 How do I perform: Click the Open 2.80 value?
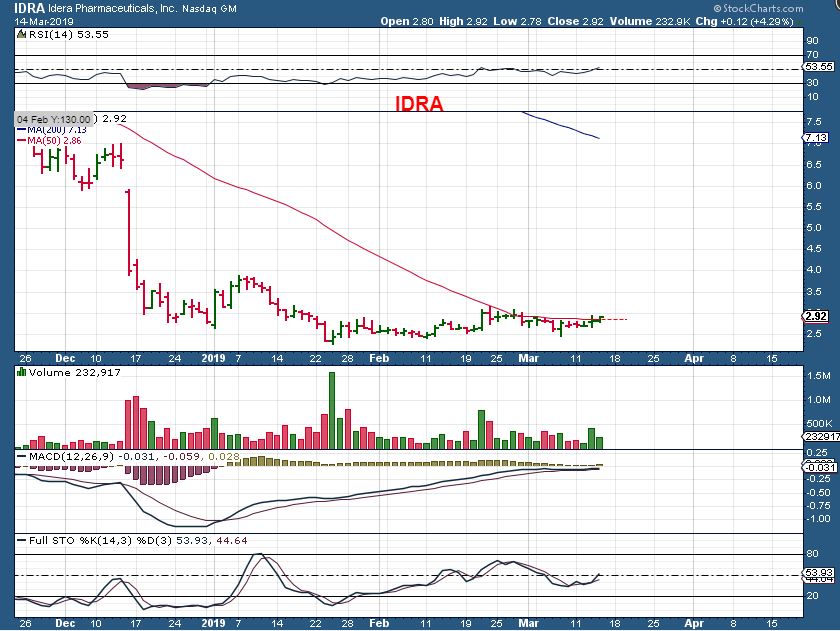click(407, 21)
